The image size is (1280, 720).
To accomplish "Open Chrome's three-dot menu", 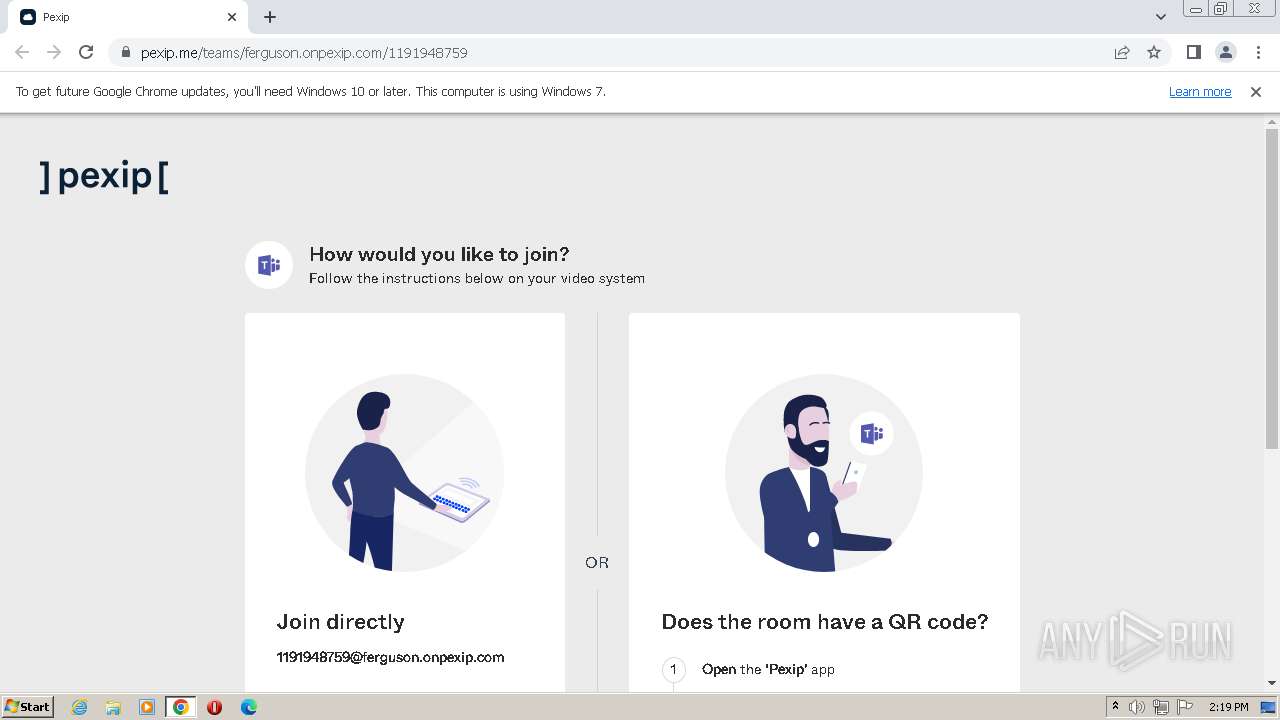I will coord(1258,52).
